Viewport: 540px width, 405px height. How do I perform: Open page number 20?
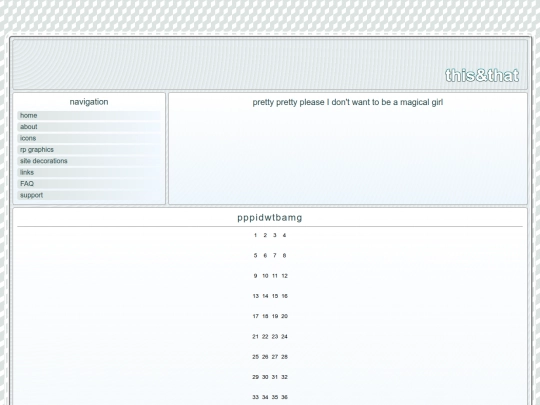pyautogui.click(x=284, y=316)
